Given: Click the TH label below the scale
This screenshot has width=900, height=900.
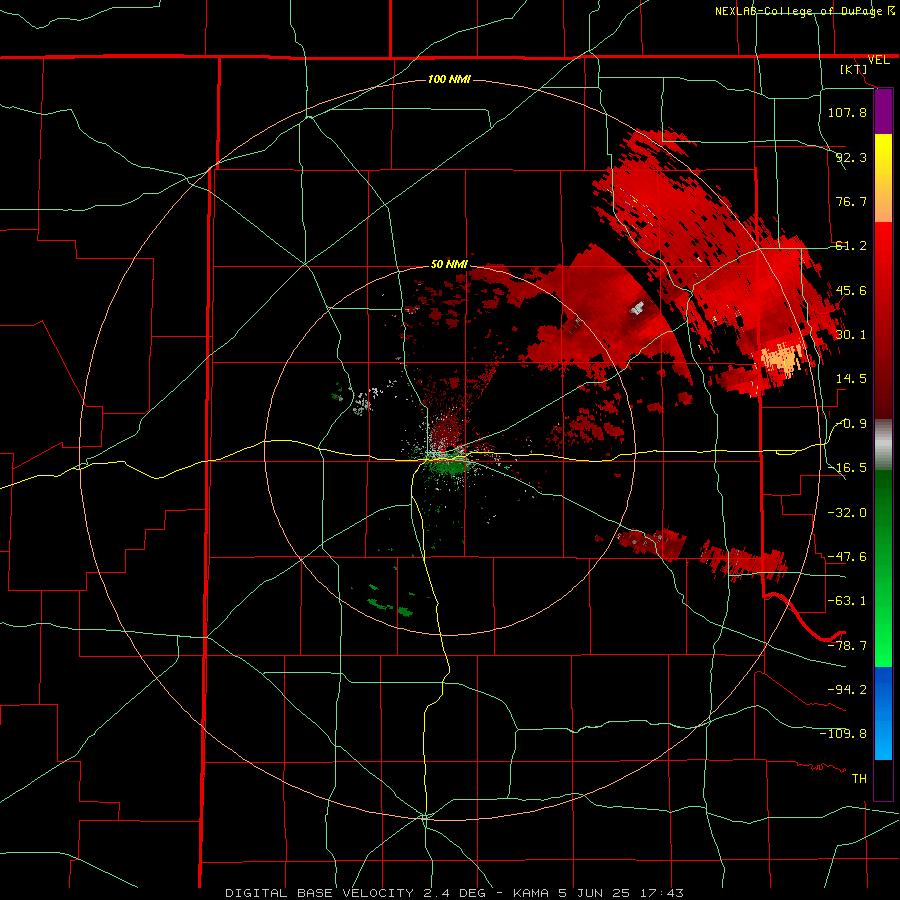Looking at the screenshot, I should click(859, 778).
